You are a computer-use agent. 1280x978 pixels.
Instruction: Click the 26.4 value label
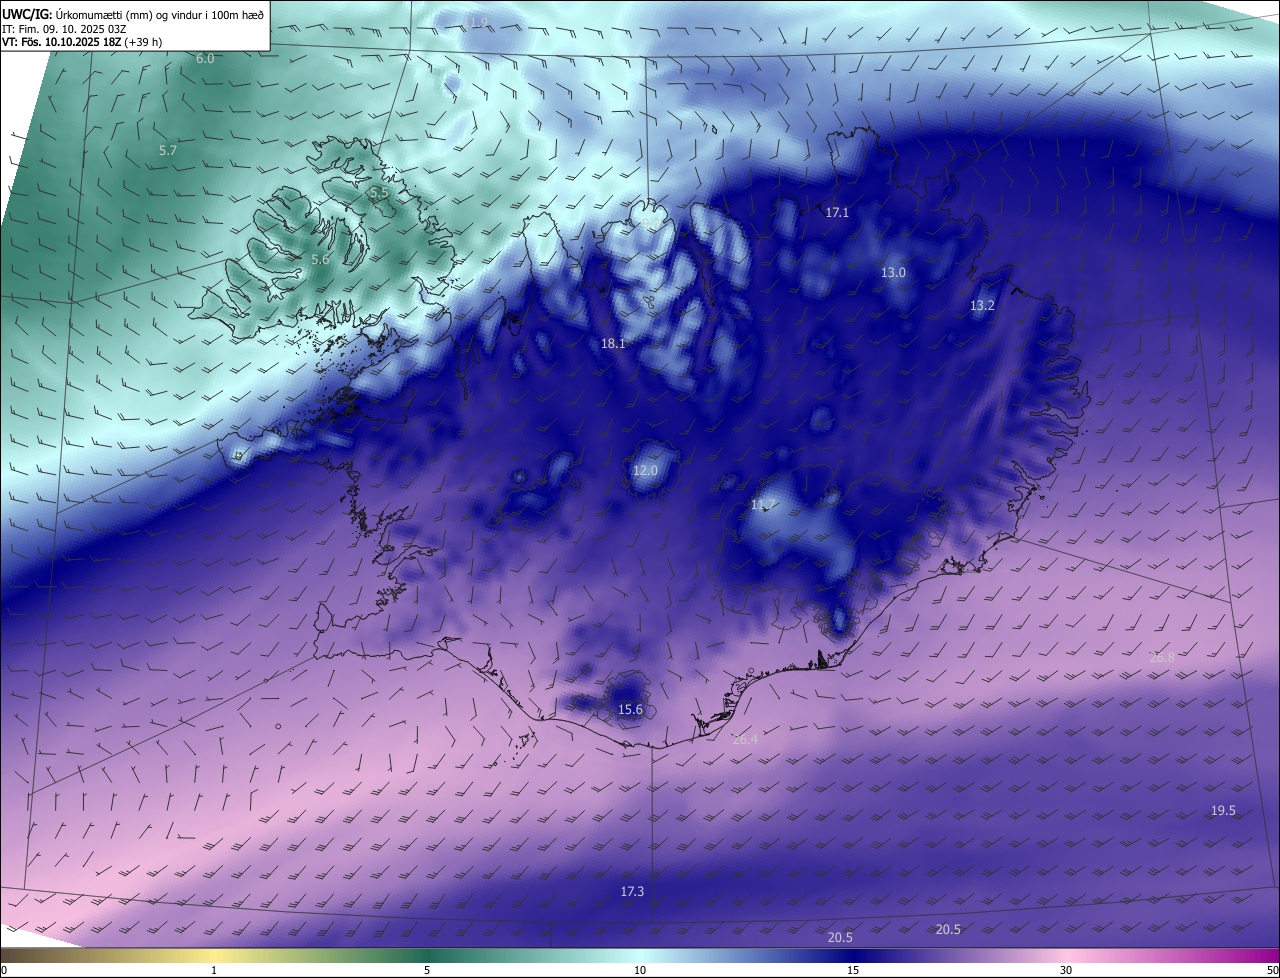[x=745, y=740]
